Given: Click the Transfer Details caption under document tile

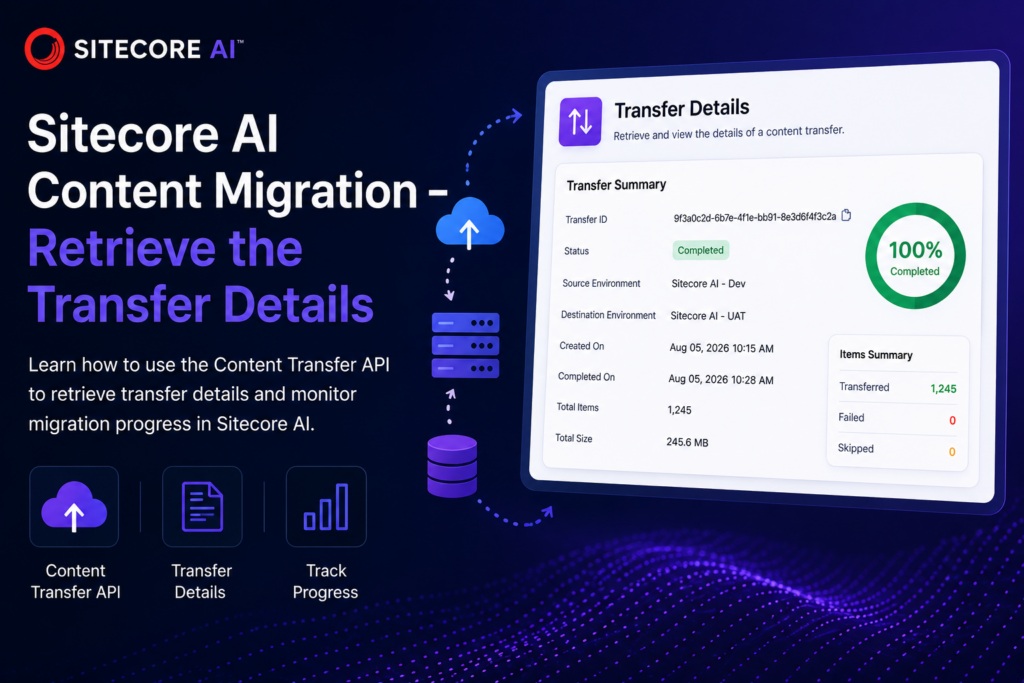Looking at the screenshot, I should pyautogui.click(x=201, y=581).
